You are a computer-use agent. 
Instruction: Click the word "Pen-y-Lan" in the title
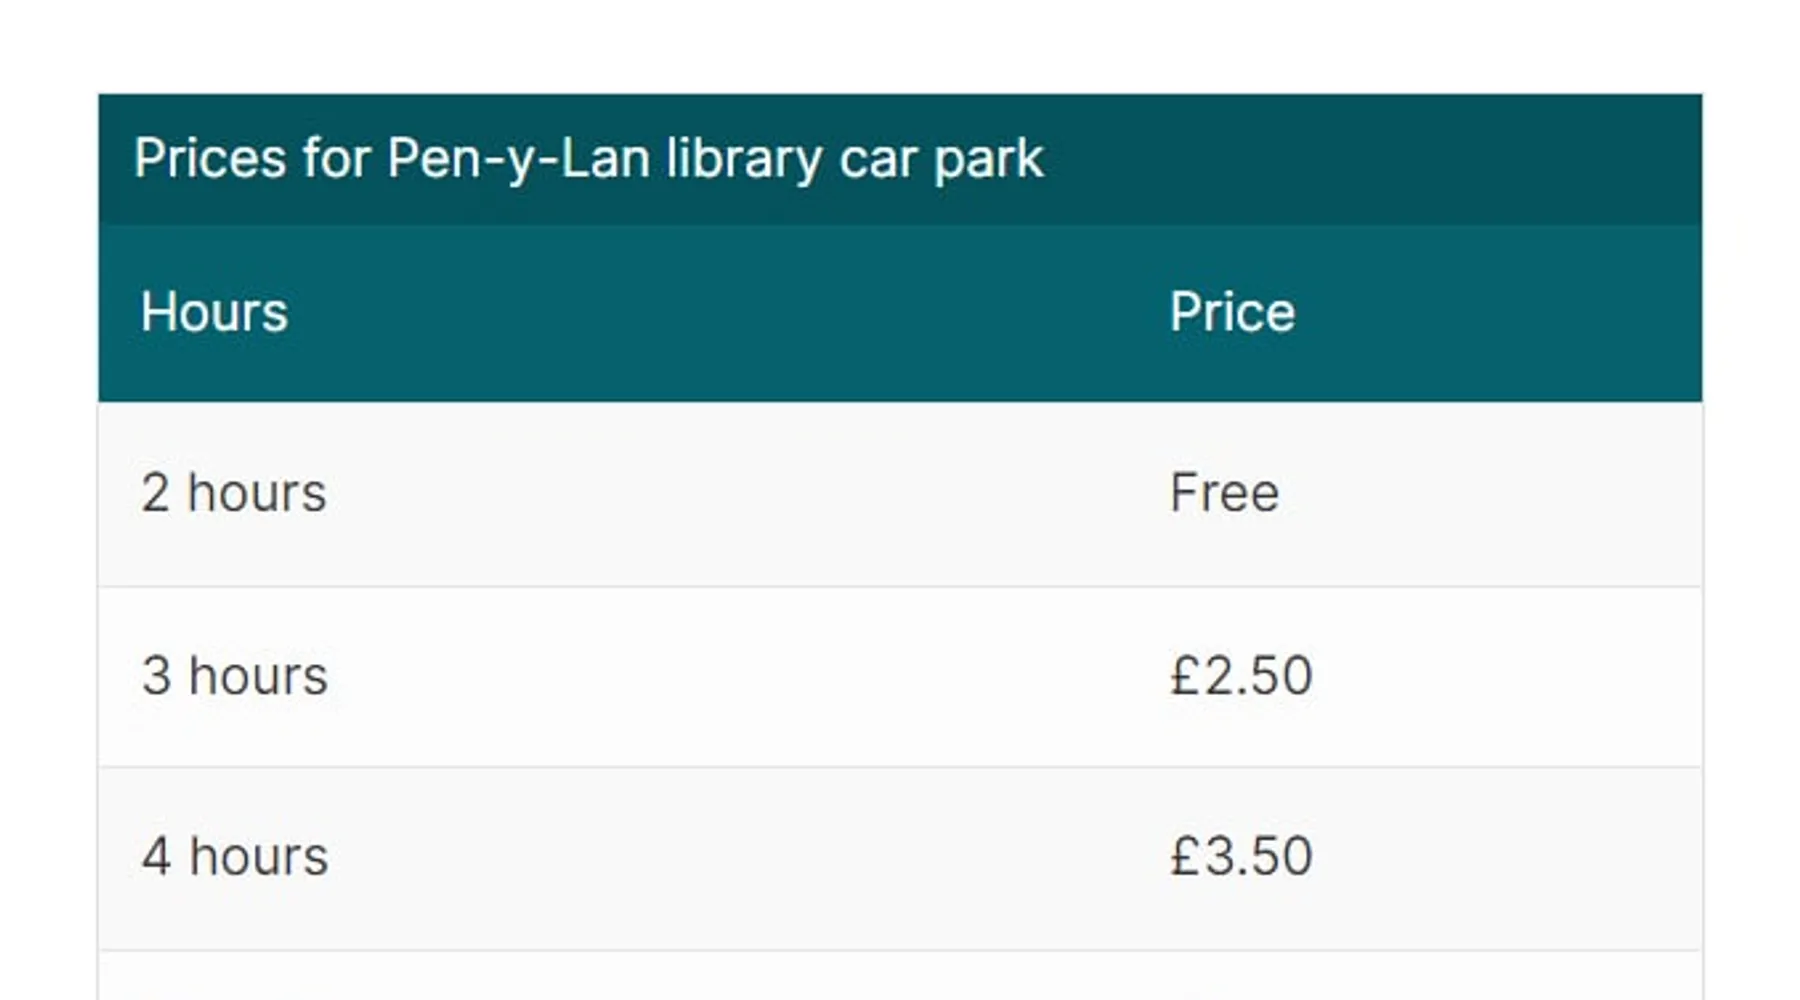pos(518,159)
